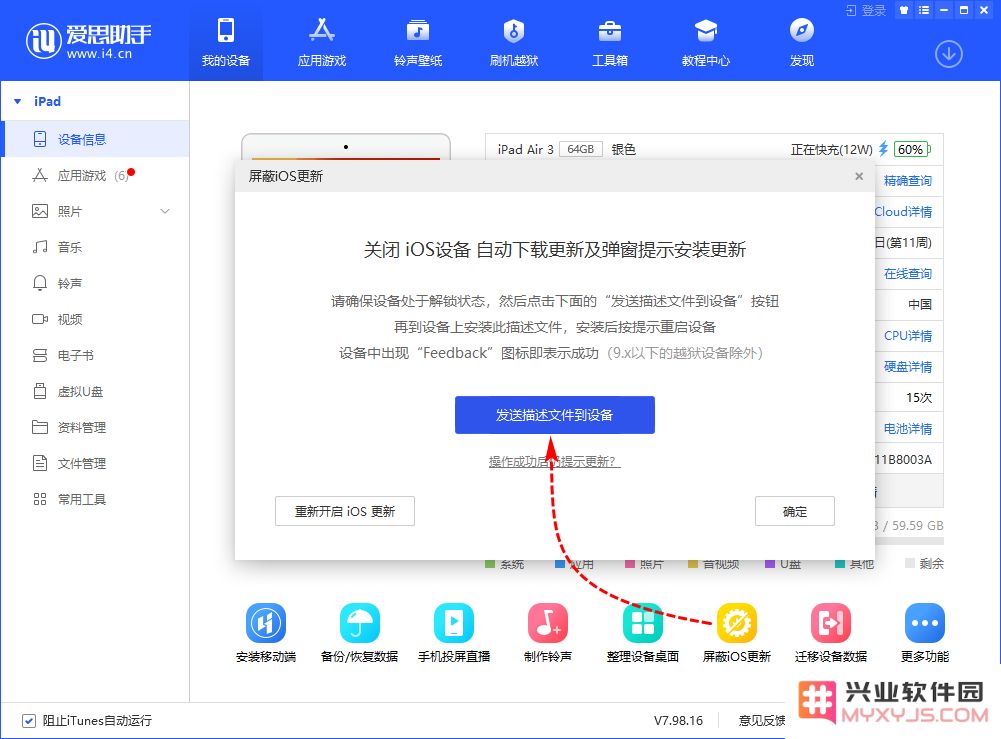Open 照片 in the sidebar
The height and width of the screenshot is (739, 1001).
point(96,211)
